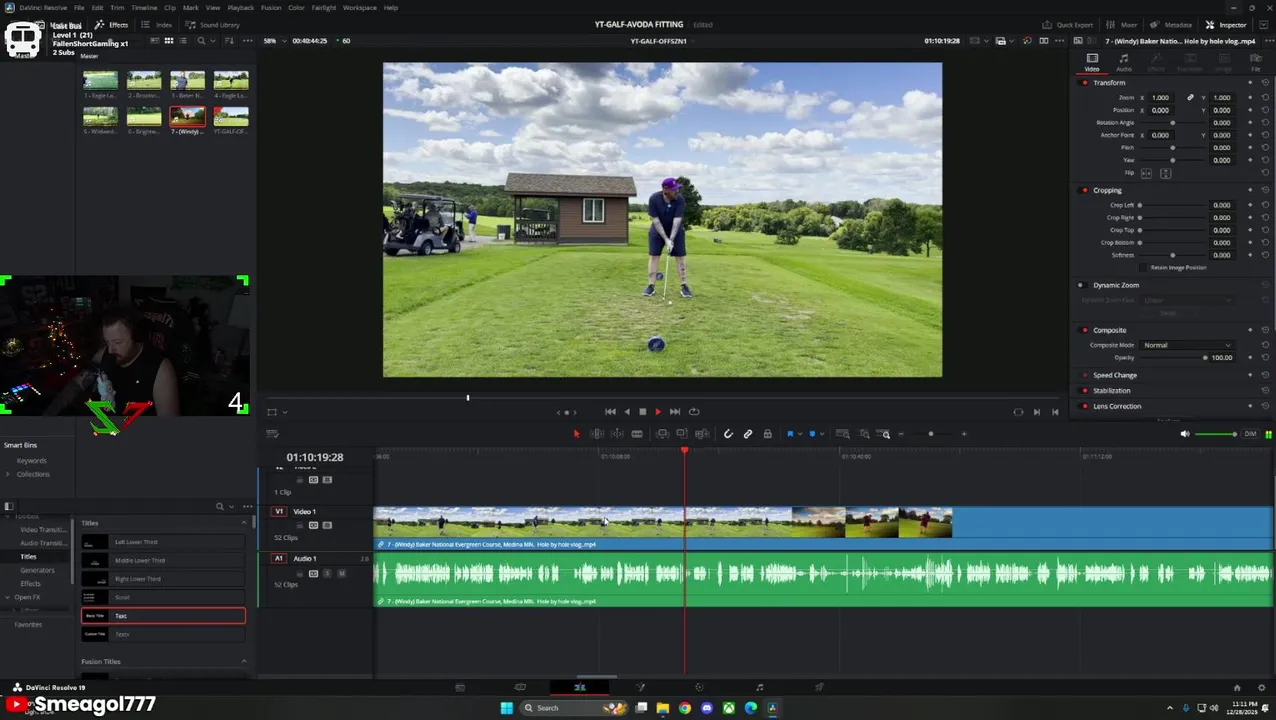Open media pool search

[x=201, y=41]
